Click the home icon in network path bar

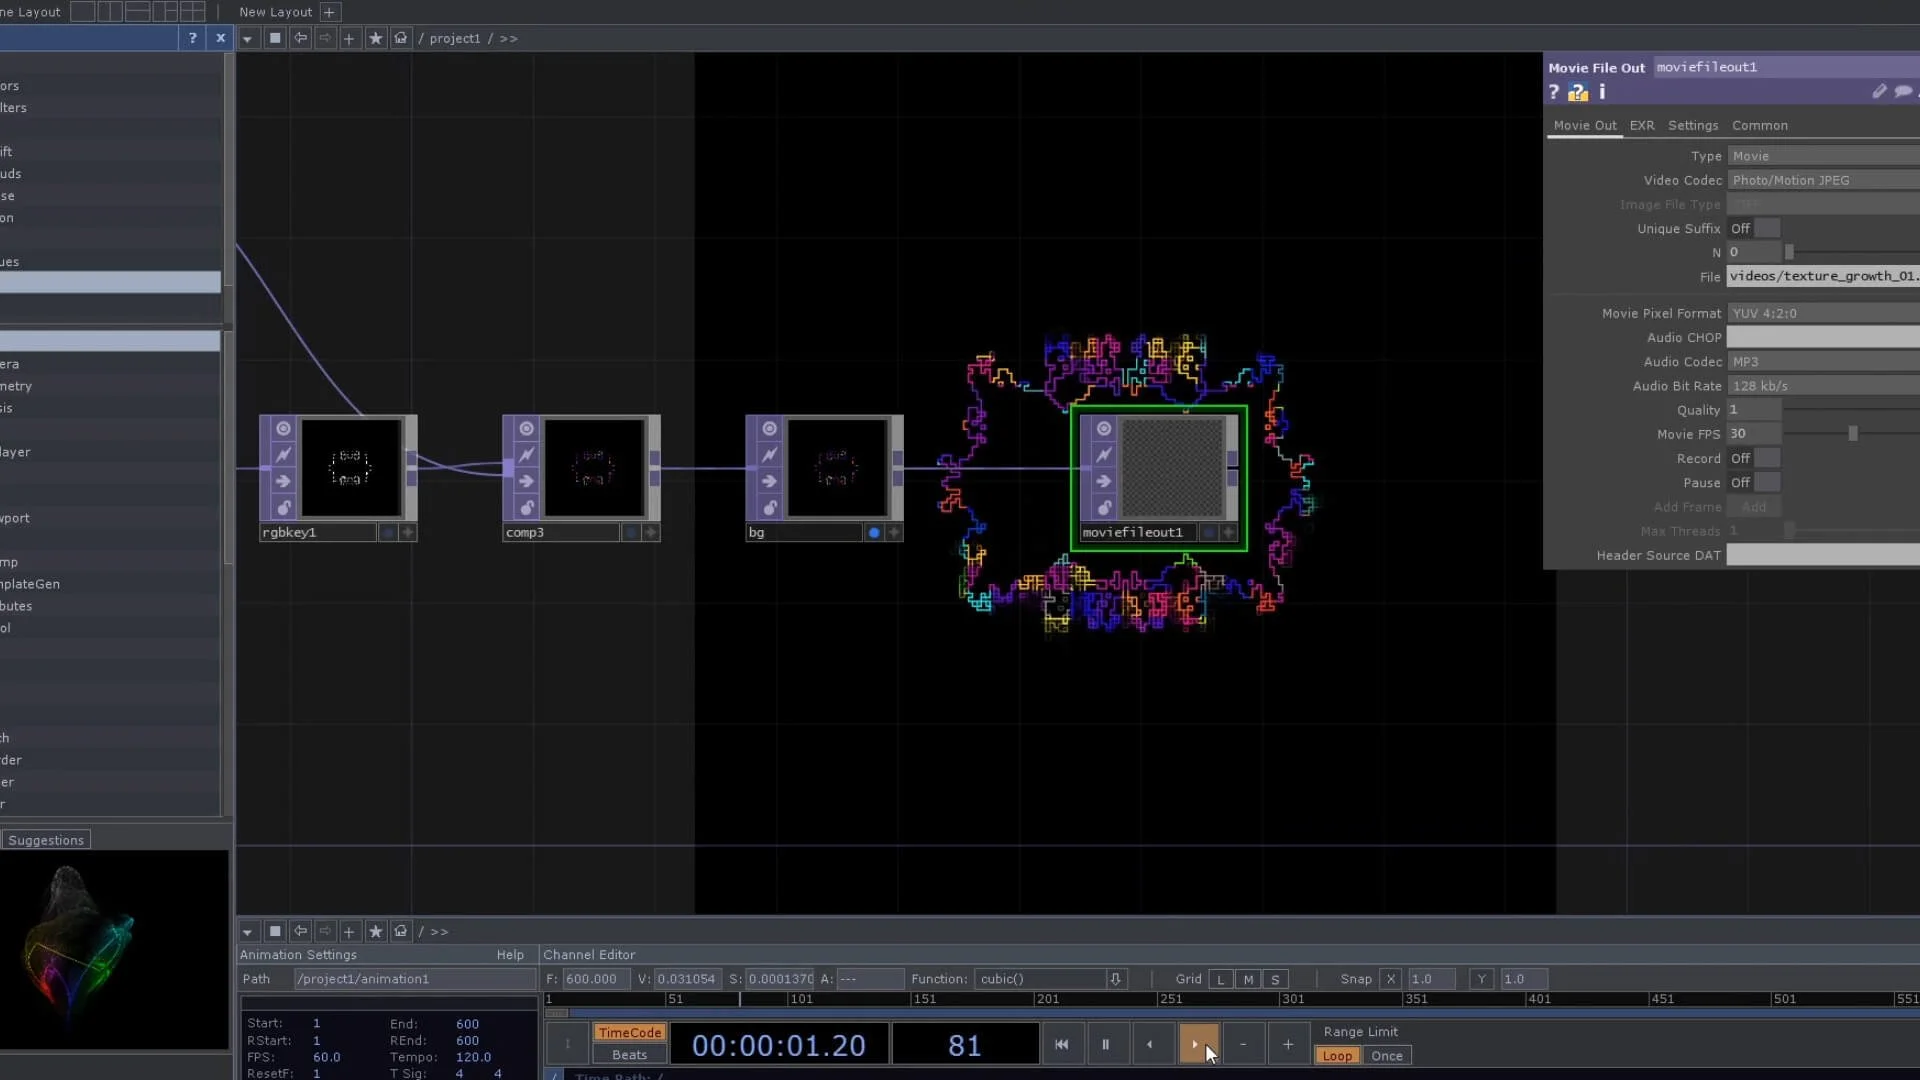click(401, 38)
